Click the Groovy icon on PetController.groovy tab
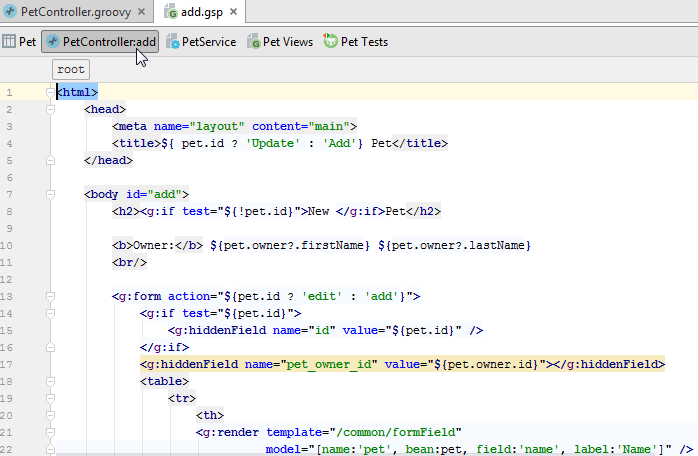Screen dimensions: 698x456 [9, 13]
